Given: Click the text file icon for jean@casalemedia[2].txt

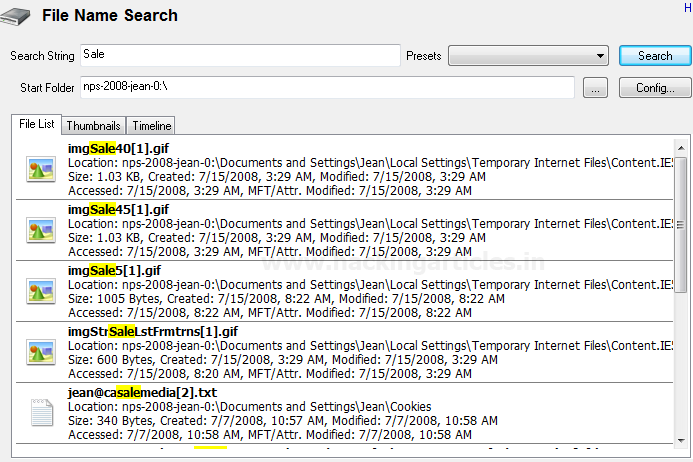Looking at the screenshot, I should [x=41, y=411].
